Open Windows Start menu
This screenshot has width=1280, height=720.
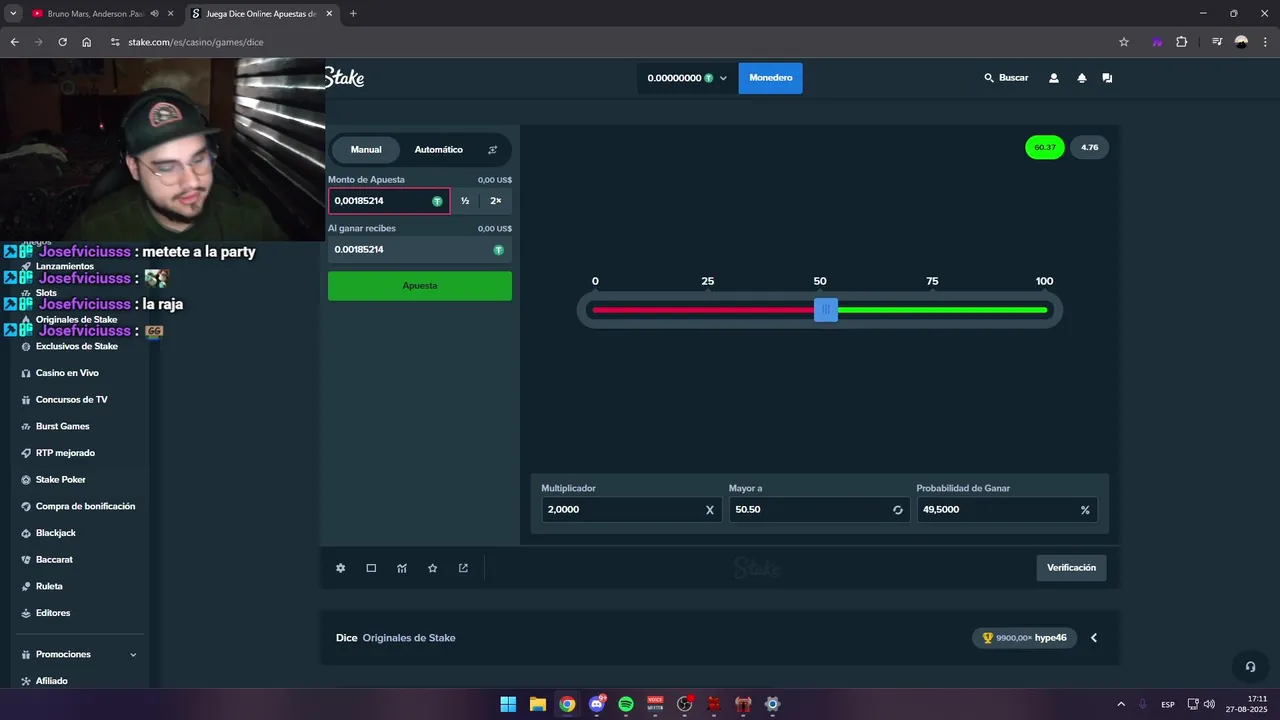508,704
